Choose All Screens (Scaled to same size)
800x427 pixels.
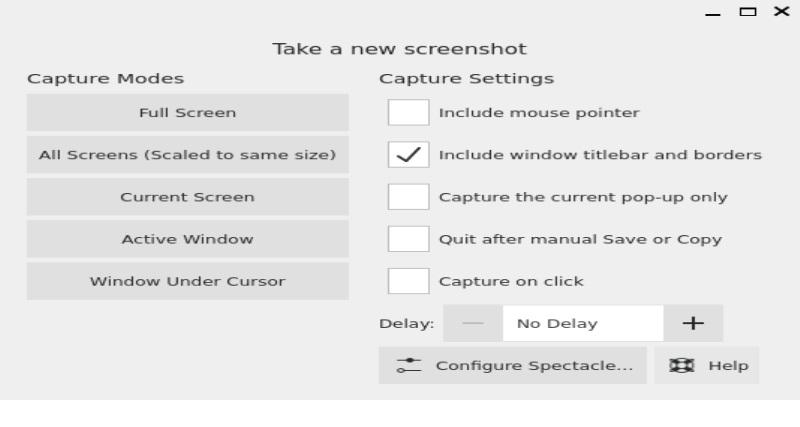pyautogui.click(x=187, y=155)
